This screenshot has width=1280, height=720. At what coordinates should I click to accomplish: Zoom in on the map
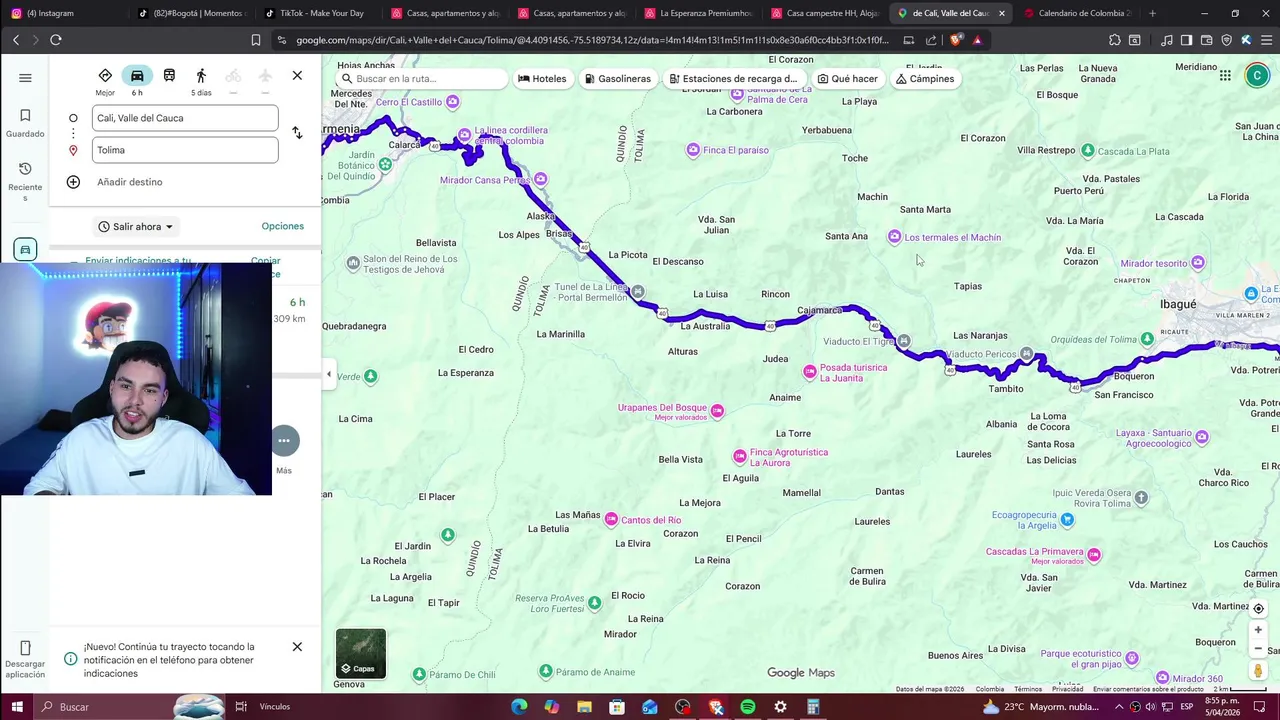(x=1258, y=630)
